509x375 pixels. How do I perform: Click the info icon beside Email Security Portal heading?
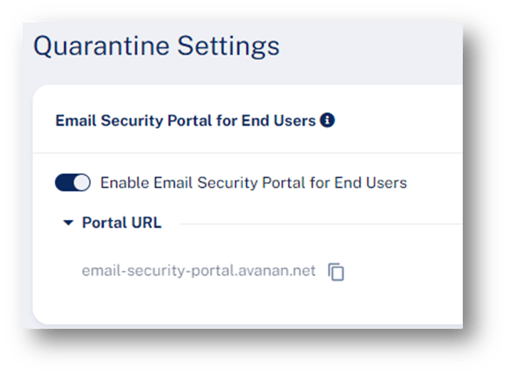pyautogui.click(x=327, y=120)
